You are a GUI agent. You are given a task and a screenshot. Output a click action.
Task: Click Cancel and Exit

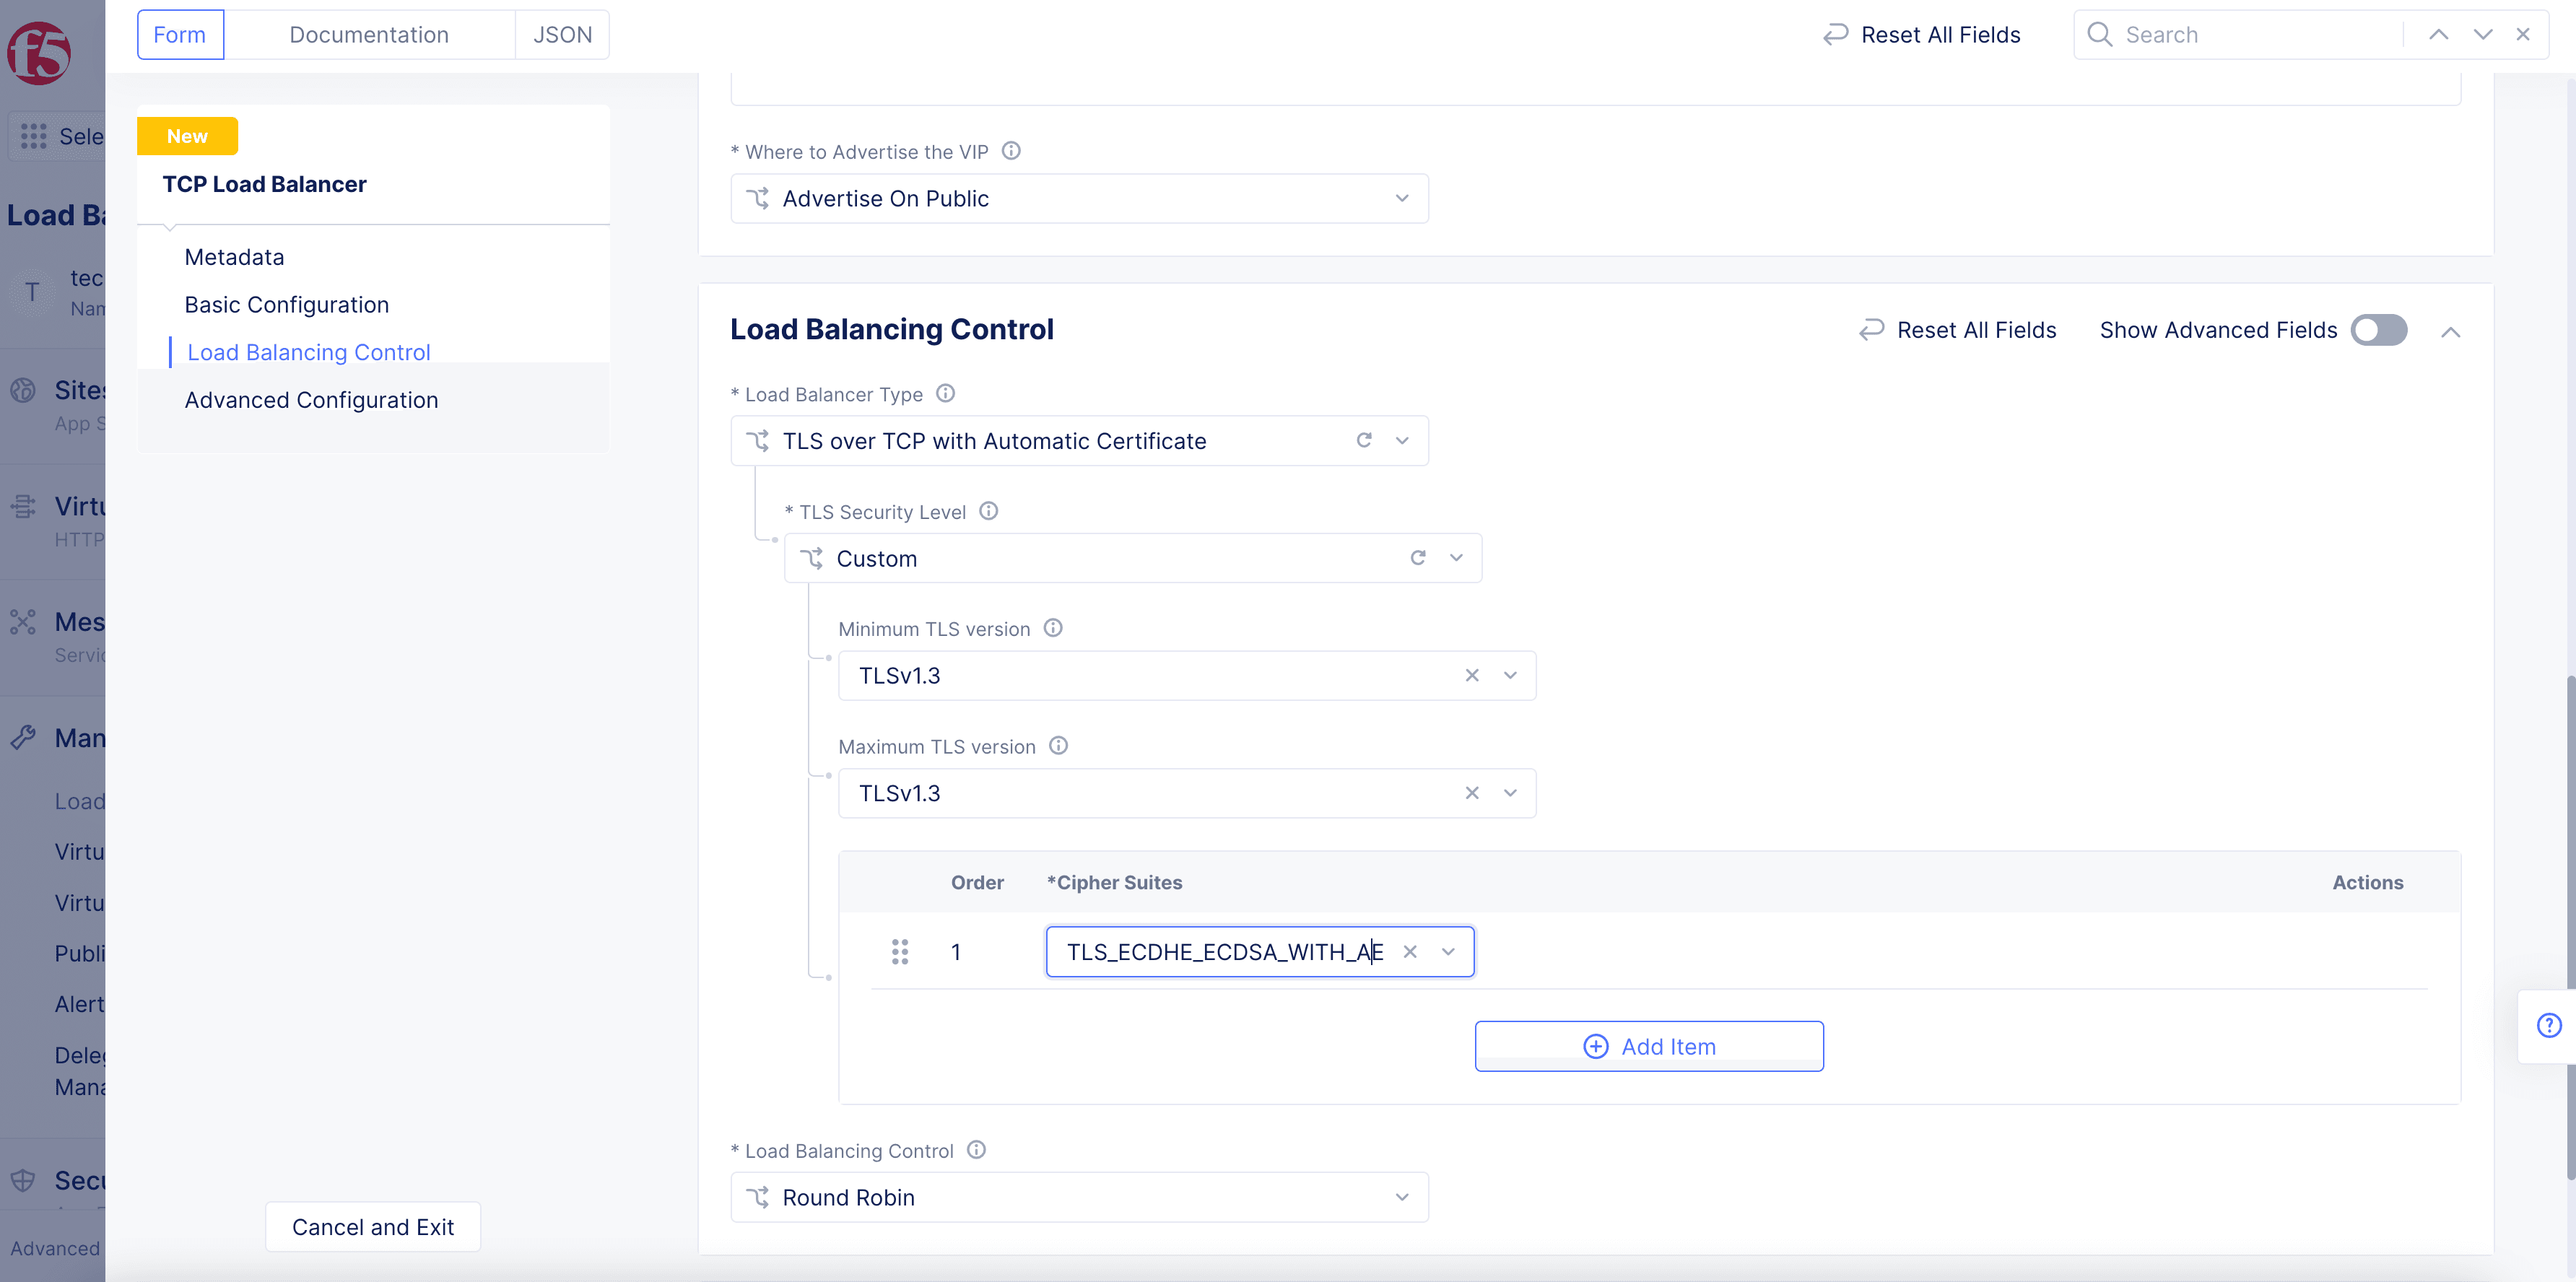tap(372, 1227)
